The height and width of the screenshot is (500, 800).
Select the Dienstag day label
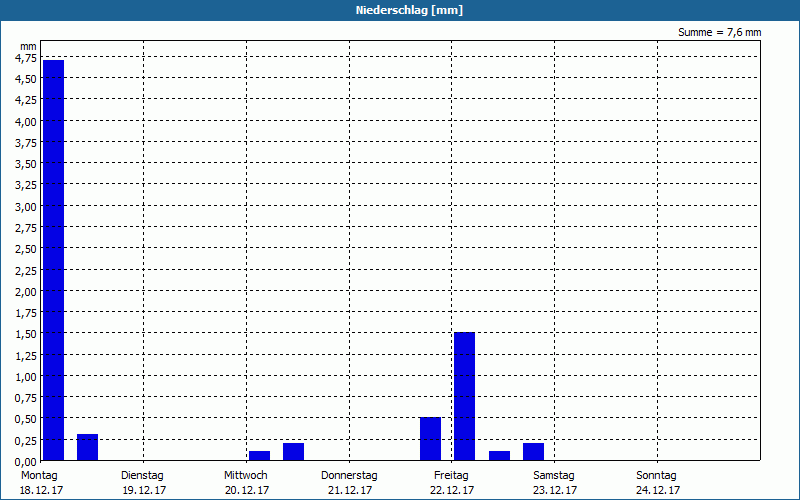pos(142,476)
